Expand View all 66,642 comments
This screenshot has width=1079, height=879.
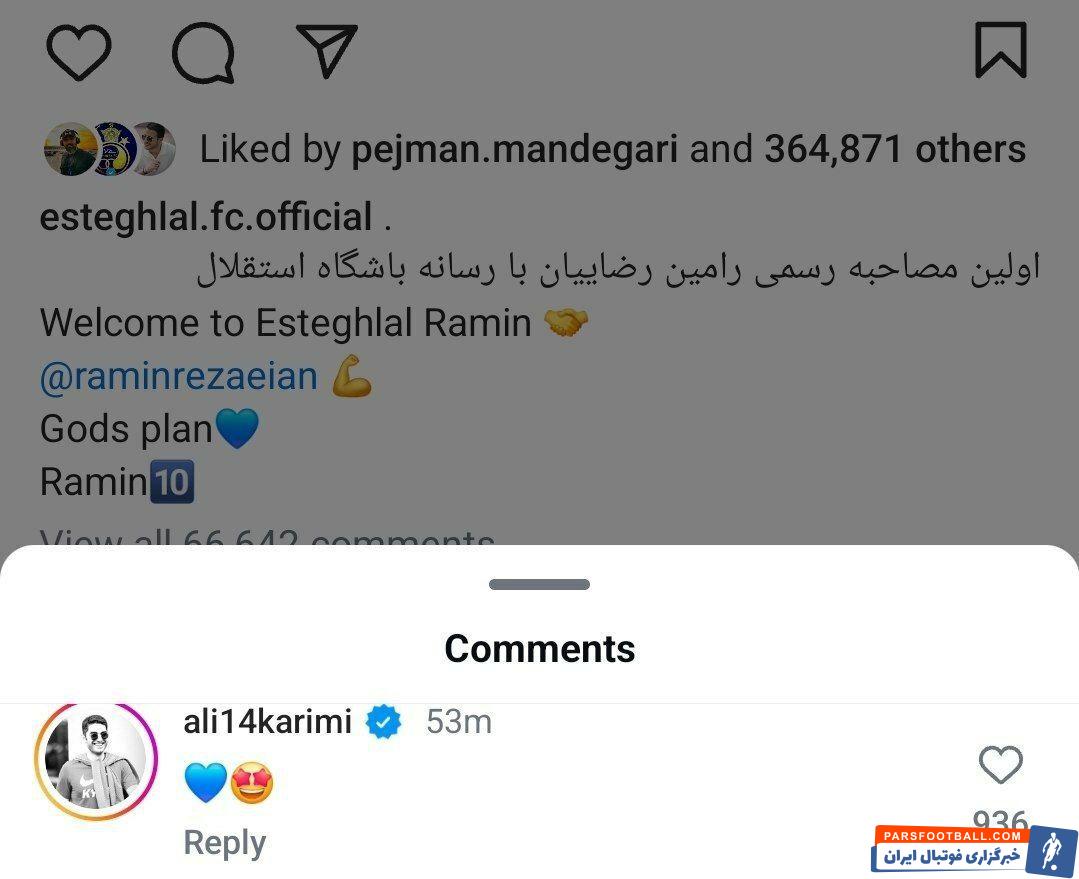click(x=267, y=536)
